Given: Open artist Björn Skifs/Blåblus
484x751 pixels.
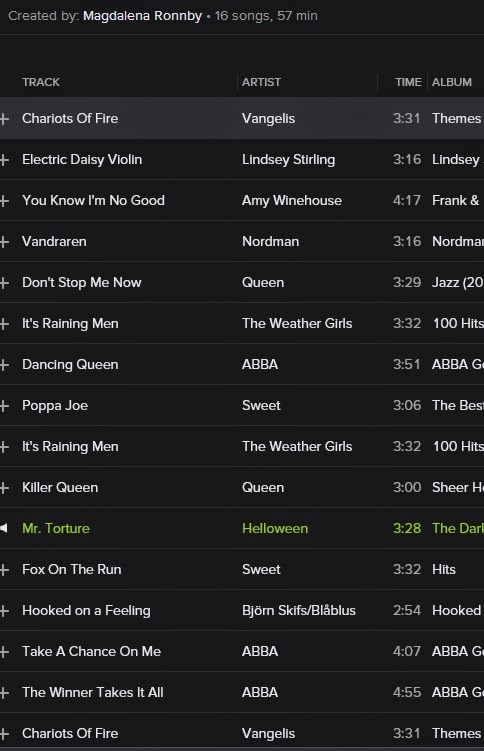Looking at the screenshot, I should [x=298, y=610].
